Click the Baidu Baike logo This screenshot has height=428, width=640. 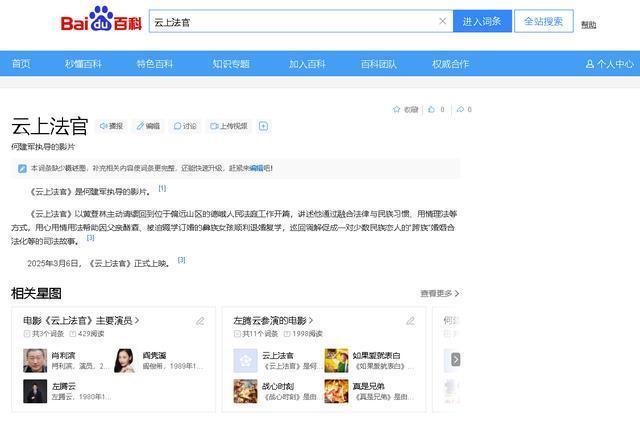101,19
